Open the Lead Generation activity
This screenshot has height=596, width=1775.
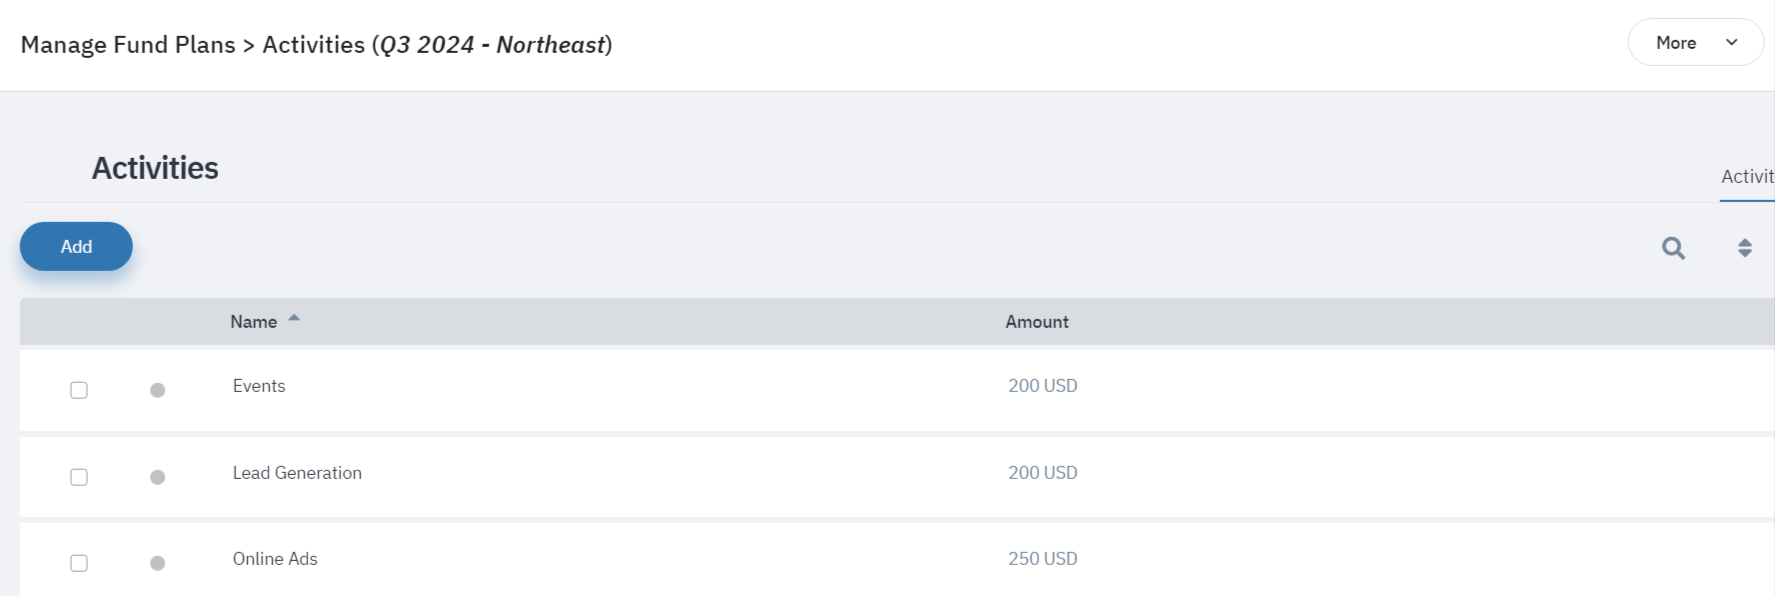[x=297, y=473]
